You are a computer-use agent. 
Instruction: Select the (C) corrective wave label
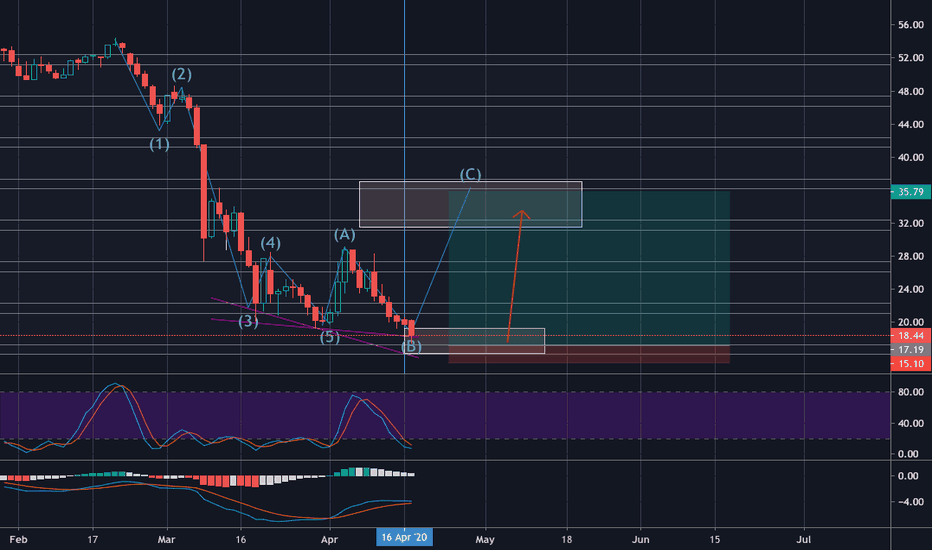point(471,174)
